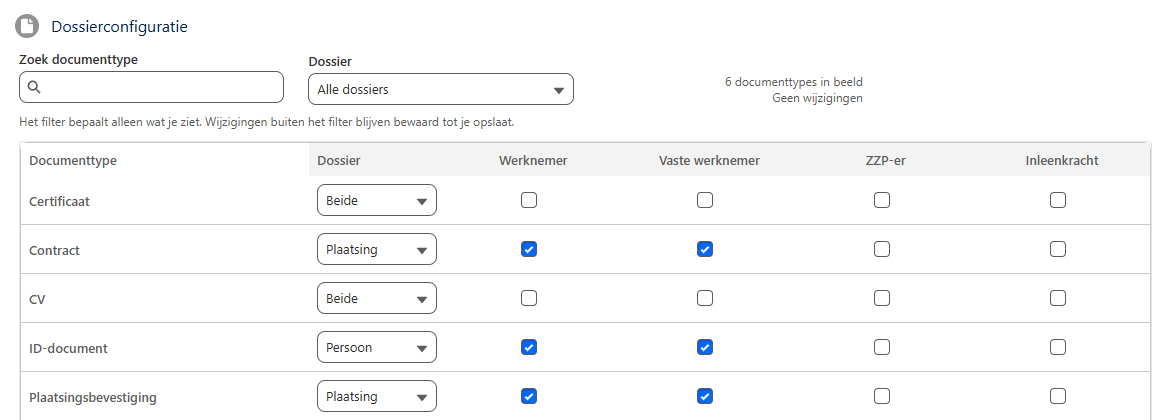Focus the Zoek documenttype search field
This screenshot has height=420, width=1166.
(x=151, y=87)
